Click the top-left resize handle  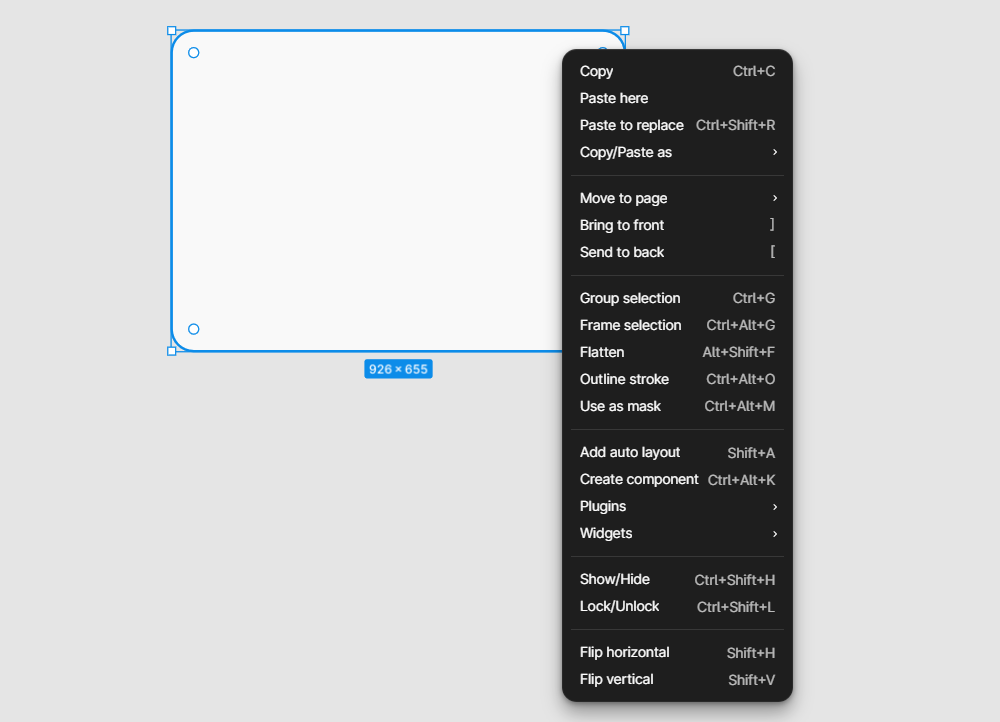coord(172,31)
